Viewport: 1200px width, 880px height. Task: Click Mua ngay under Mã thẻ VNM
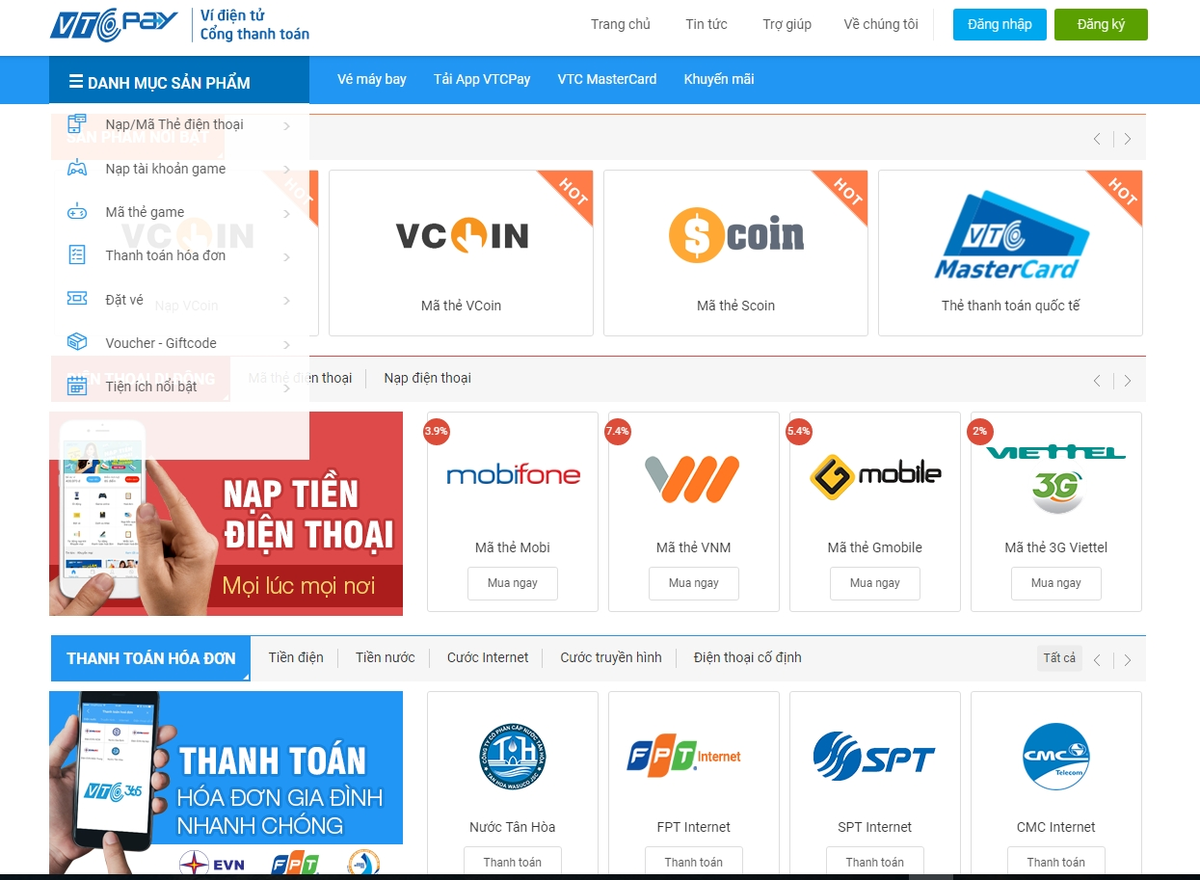694,583
